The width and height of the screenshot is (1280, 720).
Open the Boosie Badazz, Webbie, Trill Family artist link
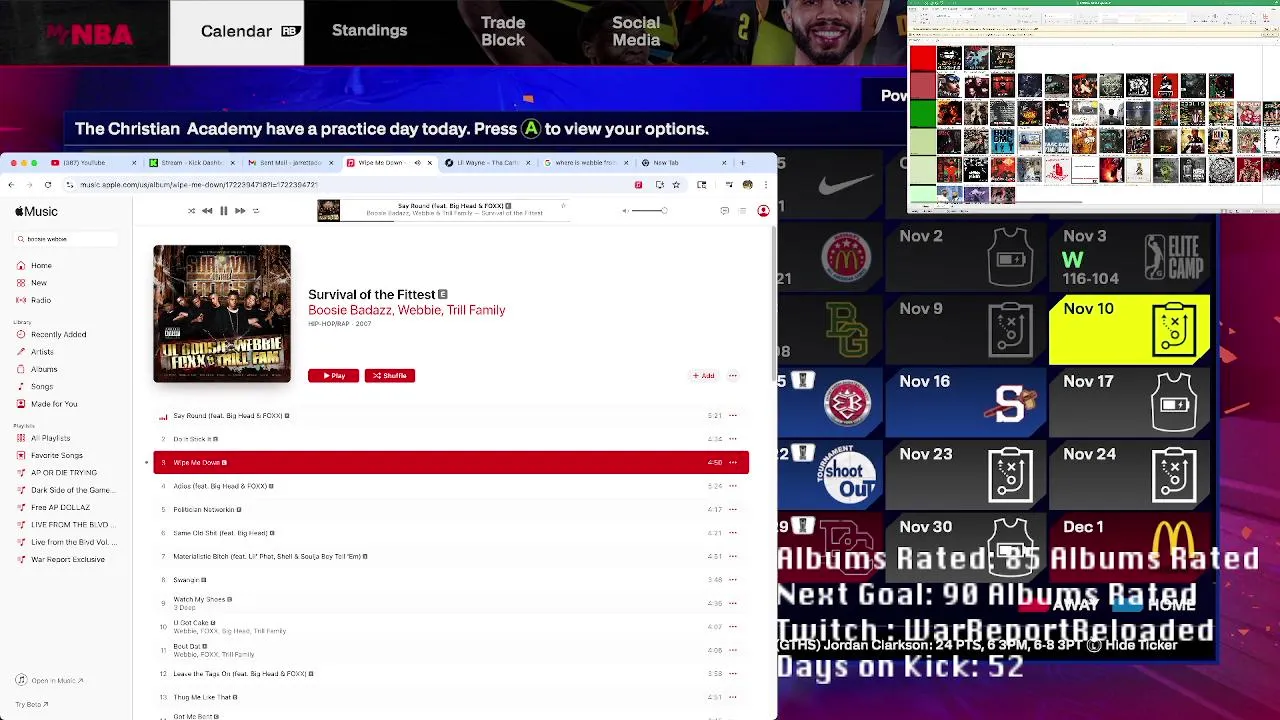point(406,310)
